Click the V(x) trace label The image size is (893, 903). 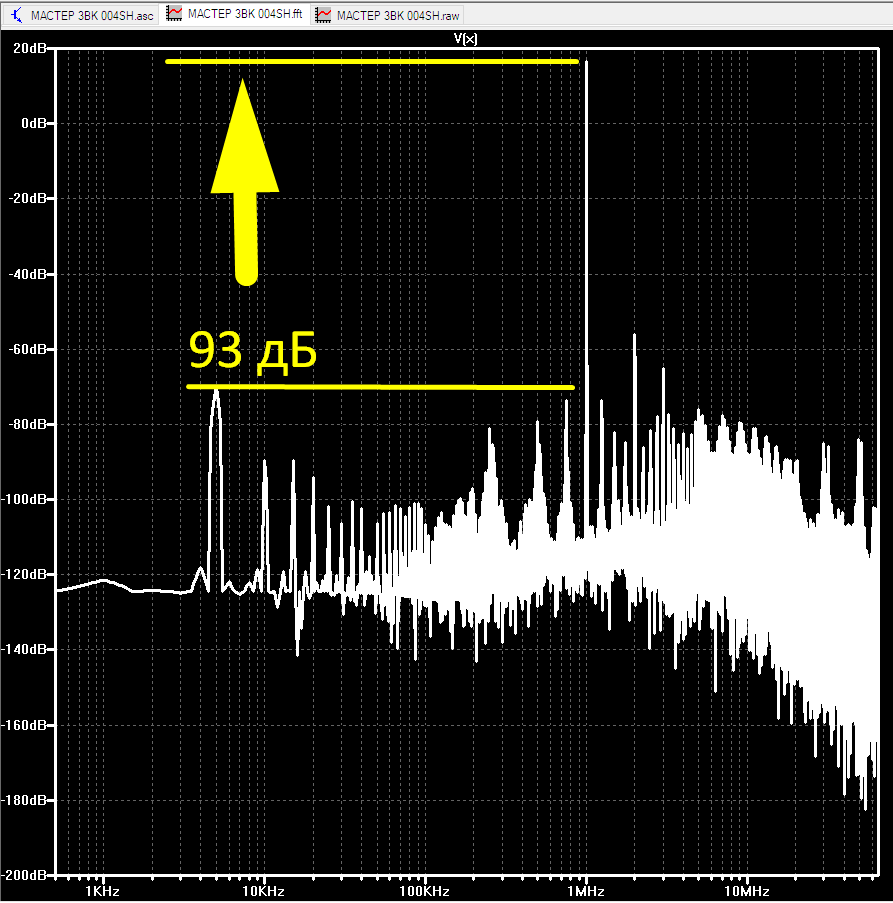pyautogui.click(x=465, y=39)
